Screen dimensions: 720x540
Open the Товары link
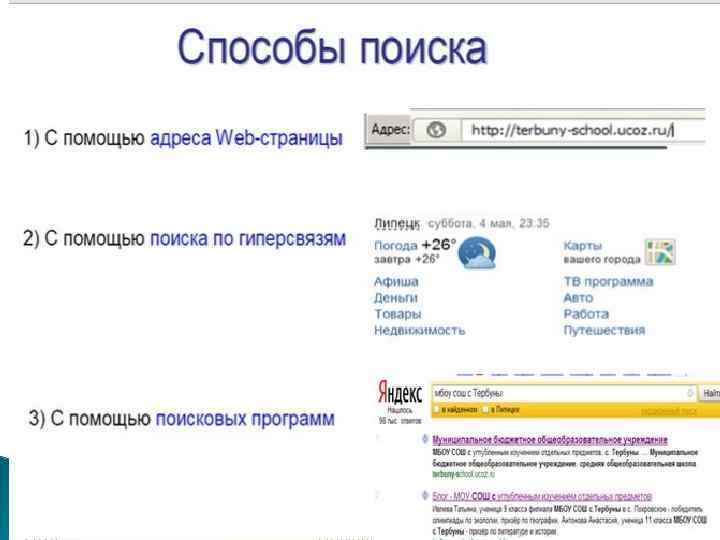397,314
